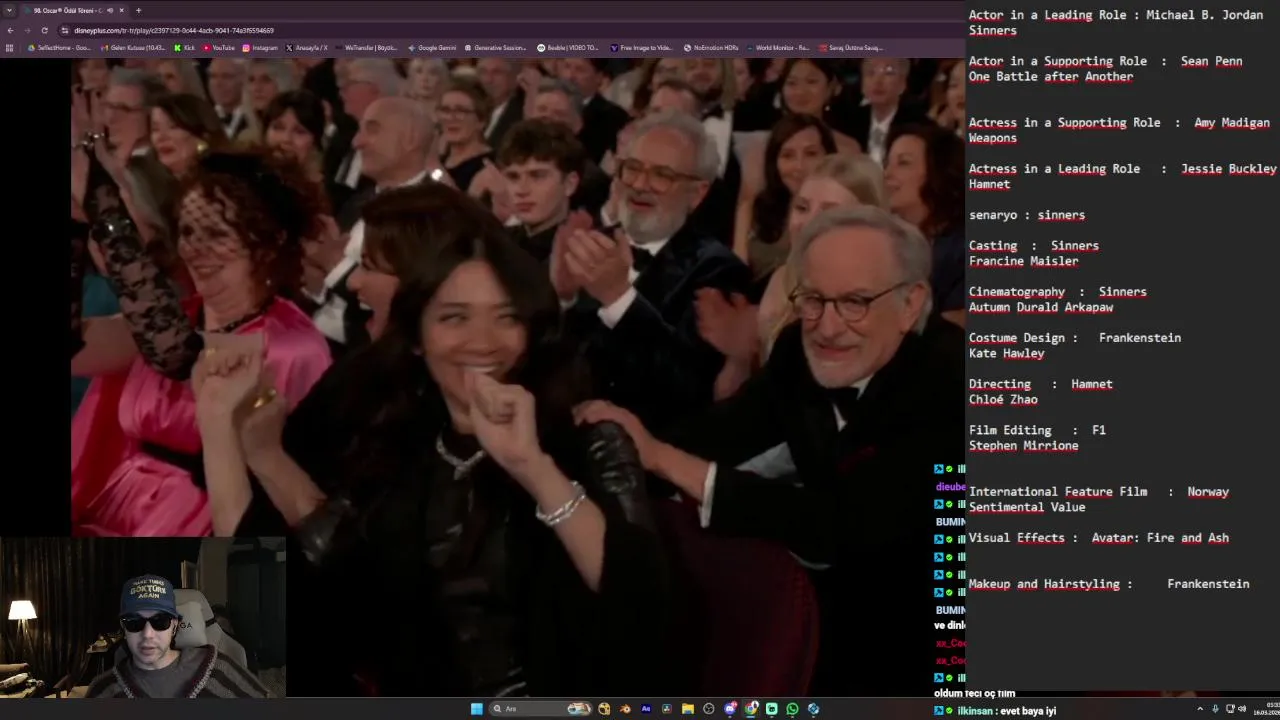Open DaVinci Resolve from the taskbar
The image size is (1280, 720).
pos(667,709)
